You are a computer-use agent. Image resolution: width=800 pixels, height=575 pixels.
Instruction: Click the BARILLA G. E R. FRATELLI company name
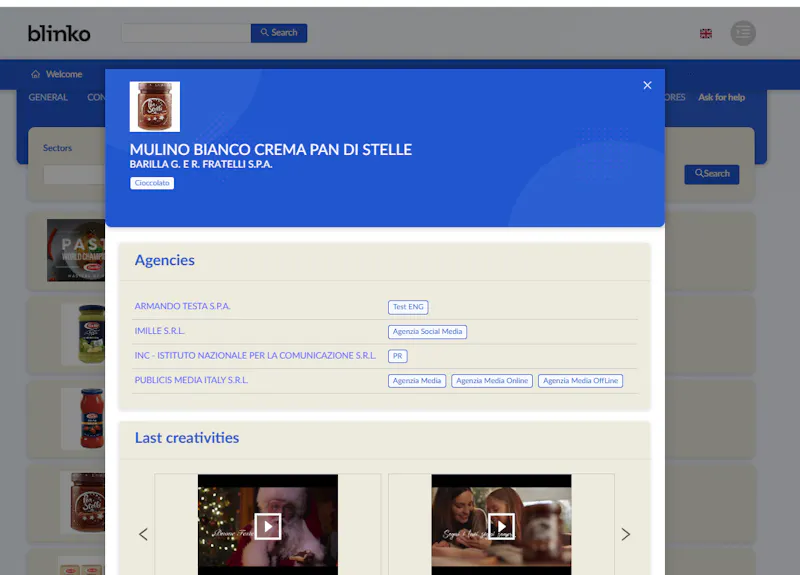point(201,164)
